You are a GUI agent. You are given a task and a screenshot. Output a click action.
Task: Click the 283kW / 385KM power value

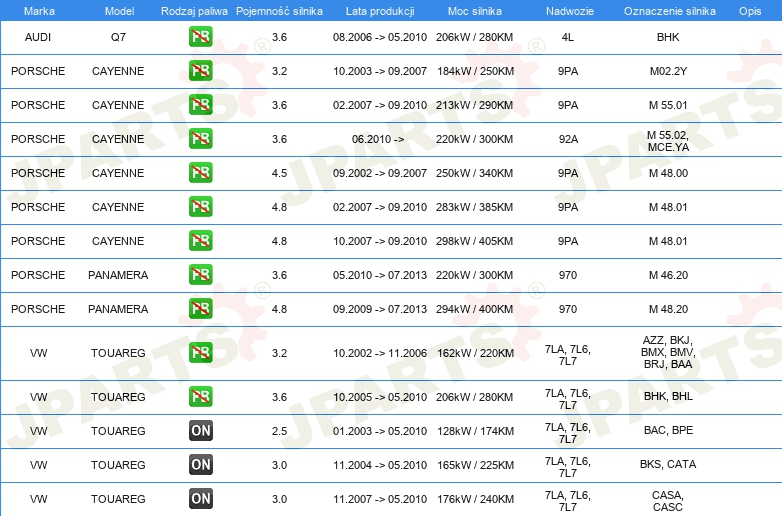(474, 207)
